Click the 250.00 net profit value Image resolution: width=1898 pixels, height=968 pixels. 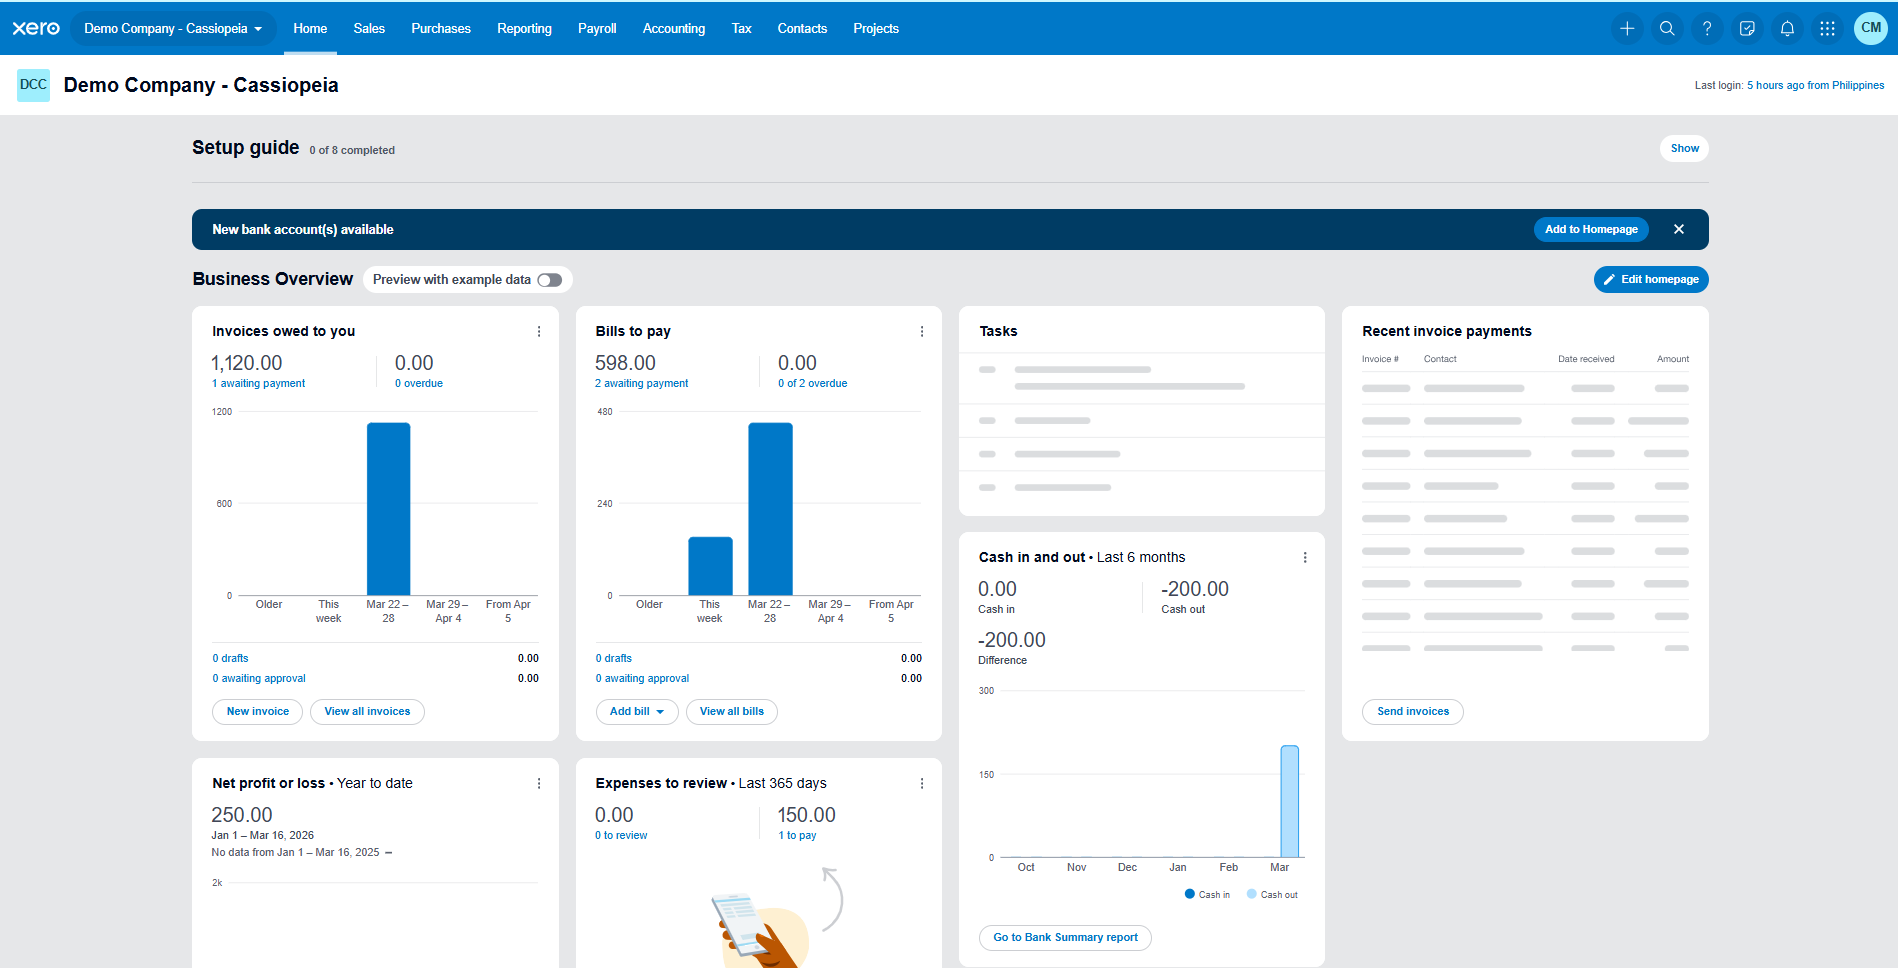[x=242, y=815]
